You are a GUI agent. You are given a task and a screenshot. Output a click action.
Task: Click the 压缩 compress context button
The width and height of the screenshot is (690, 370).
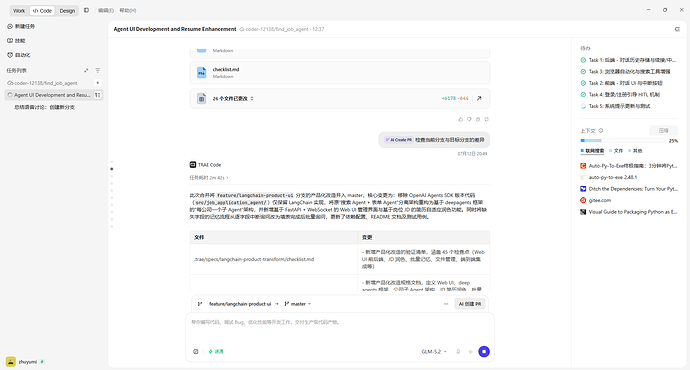[x=664, y=131]
